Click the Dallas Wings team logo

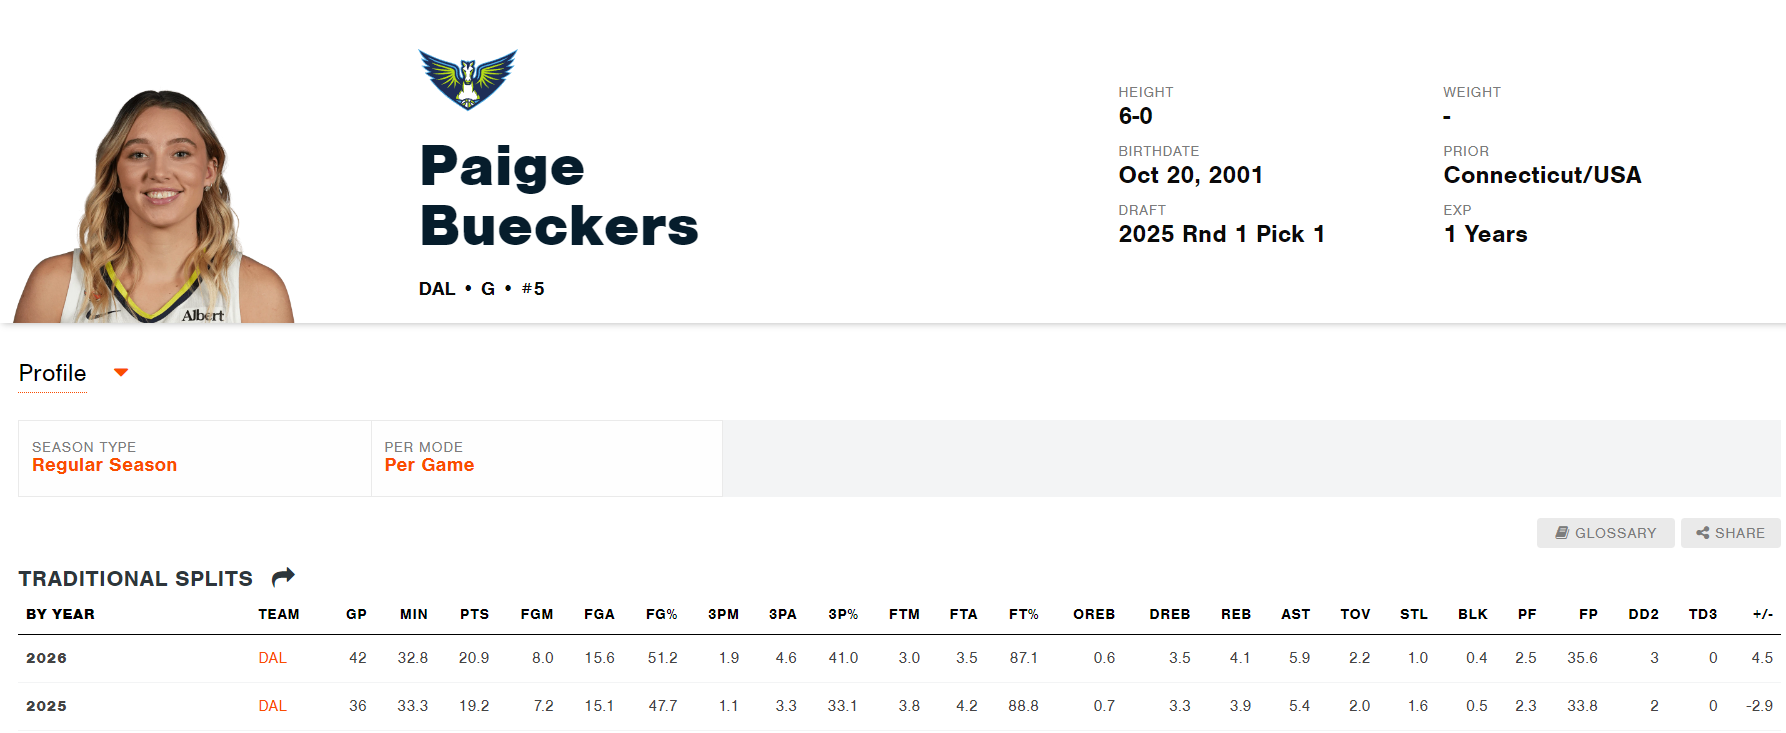[x=467, y=79]
